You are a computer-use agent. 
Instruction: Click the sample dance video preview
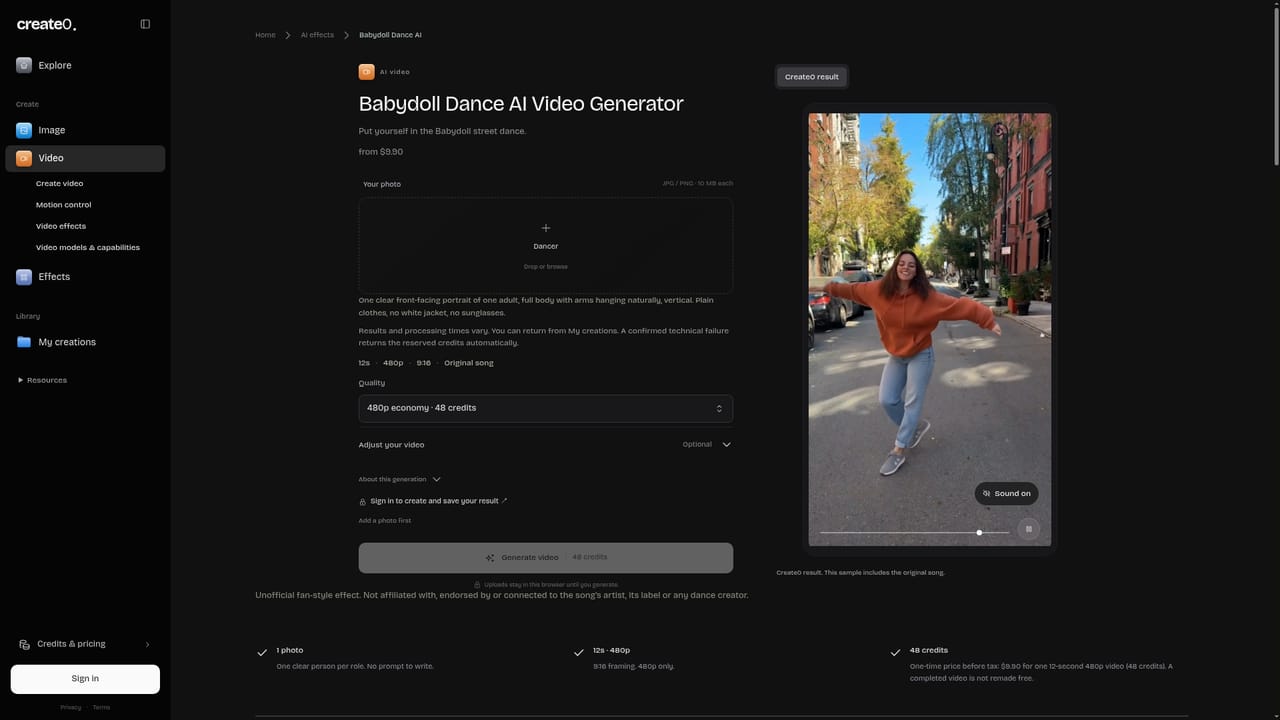[930, 330]
